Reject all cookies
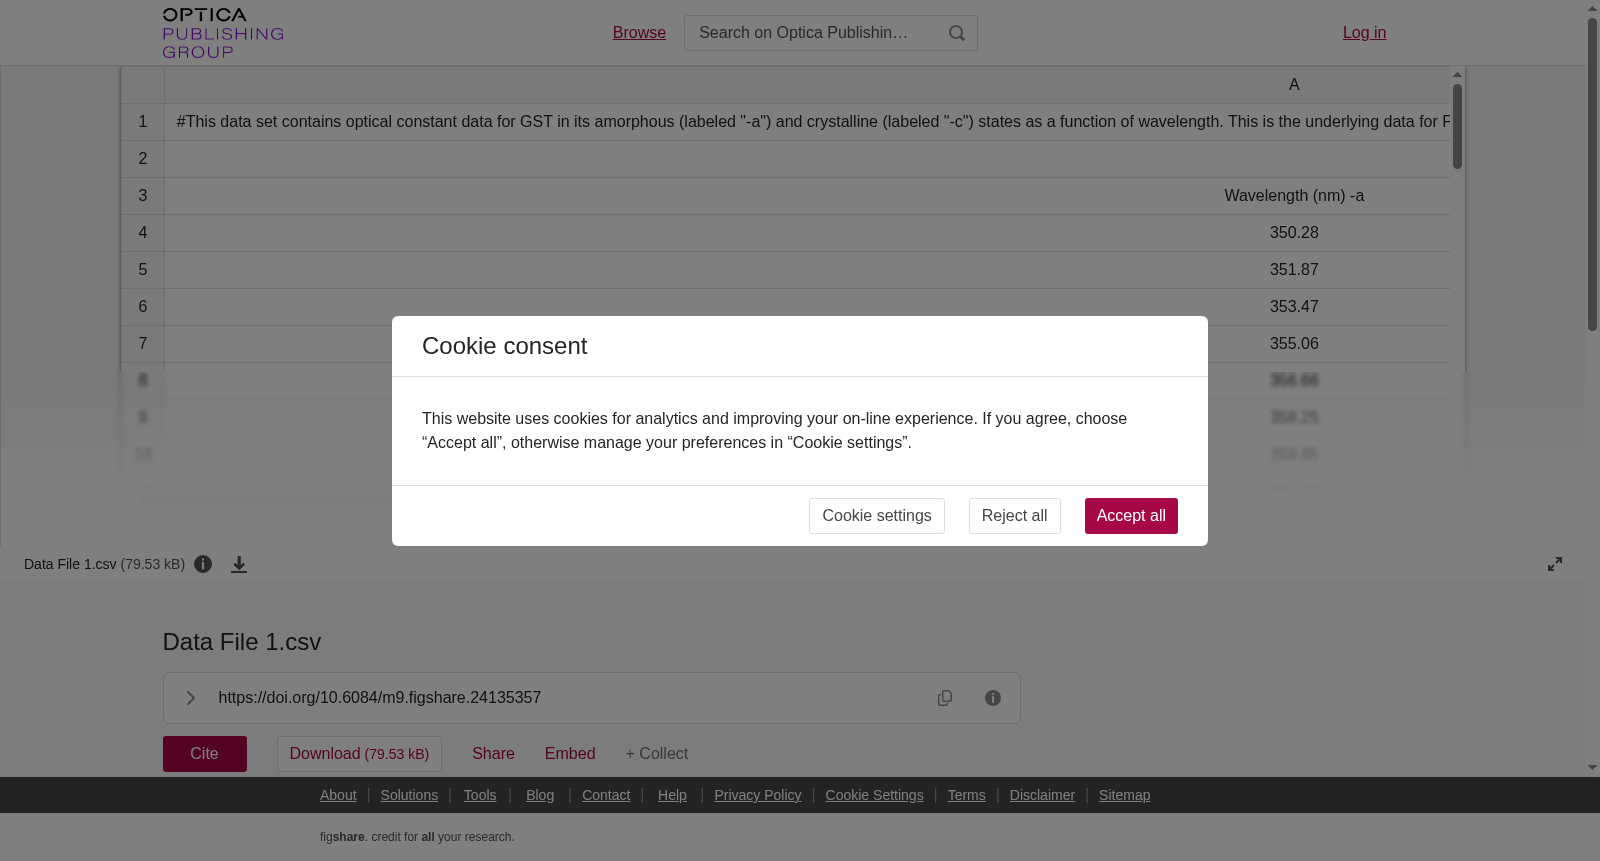 [x=1015, y=516]
